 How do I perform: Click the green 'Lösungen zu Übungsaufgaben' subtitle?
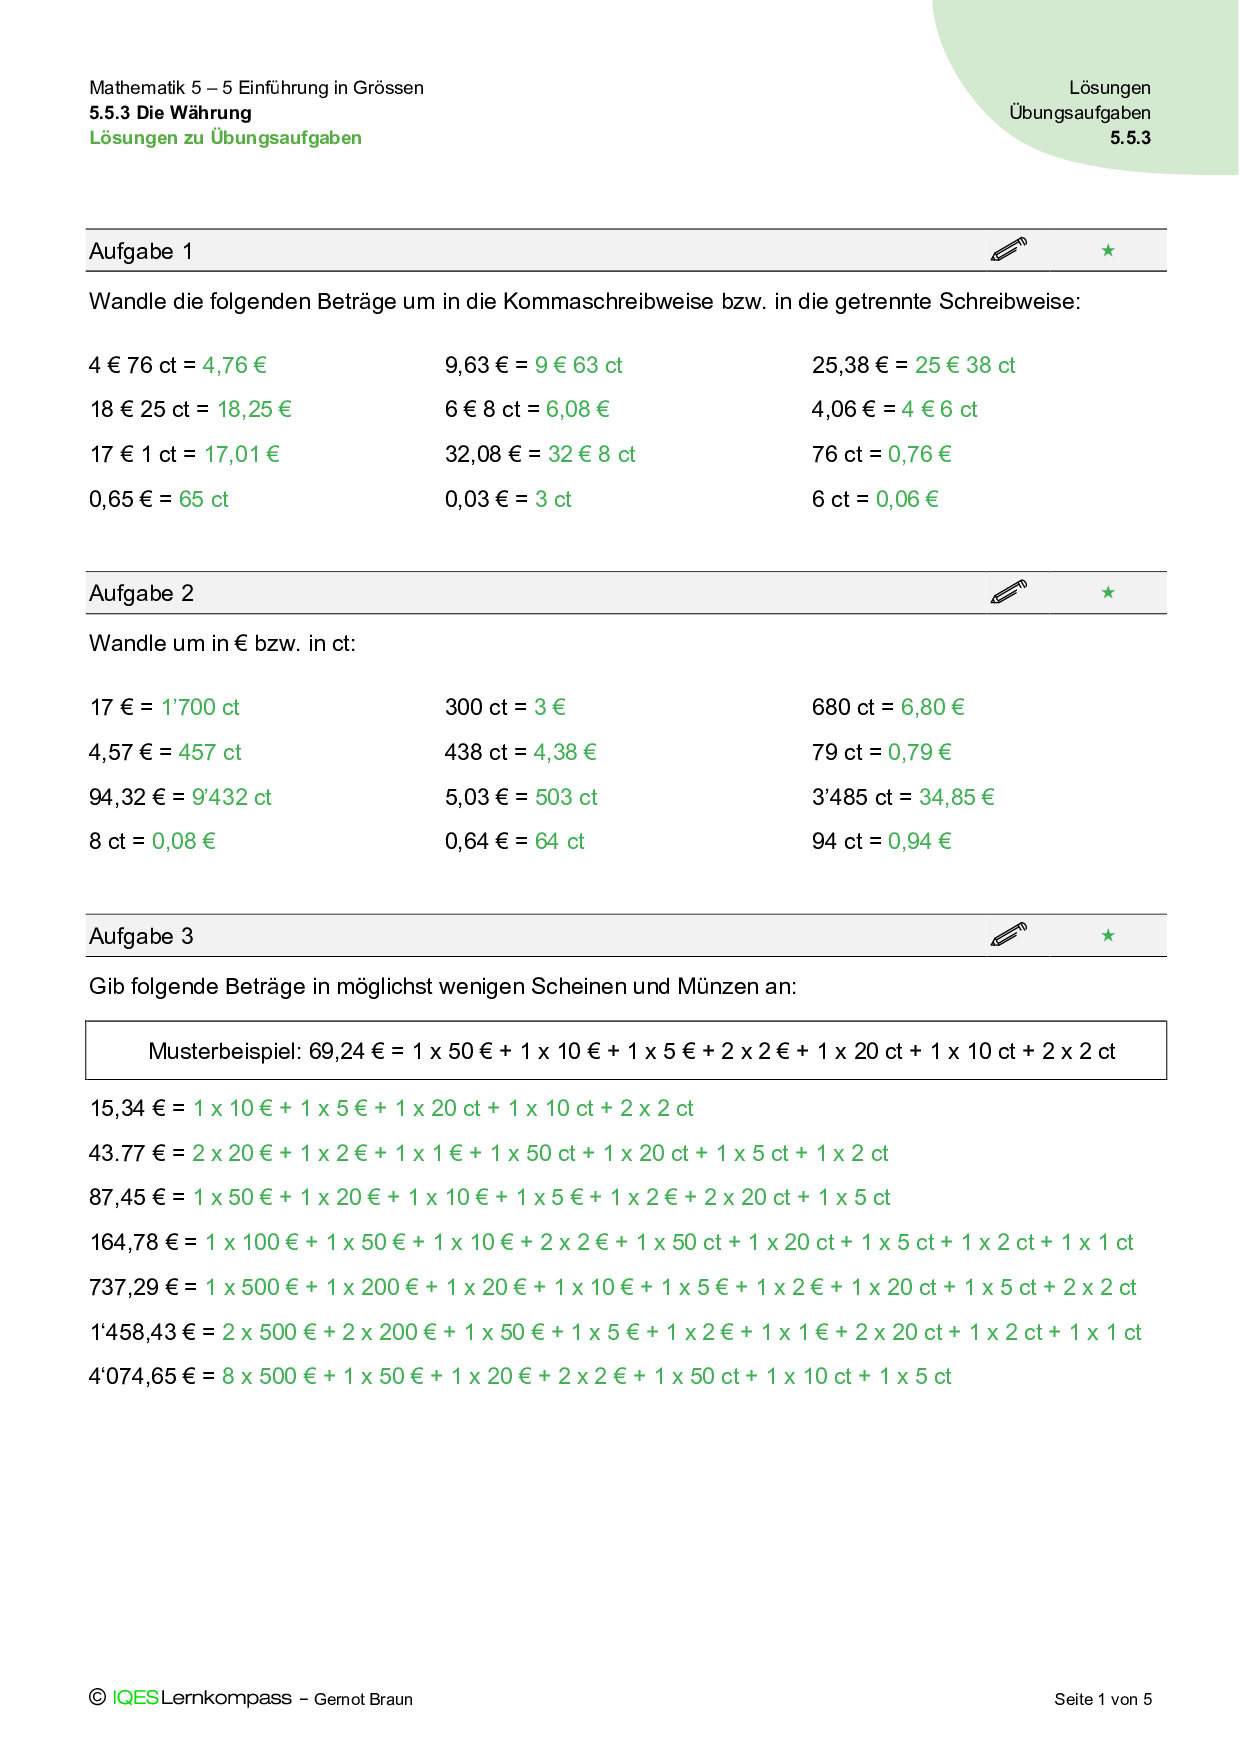click(225, 138)
